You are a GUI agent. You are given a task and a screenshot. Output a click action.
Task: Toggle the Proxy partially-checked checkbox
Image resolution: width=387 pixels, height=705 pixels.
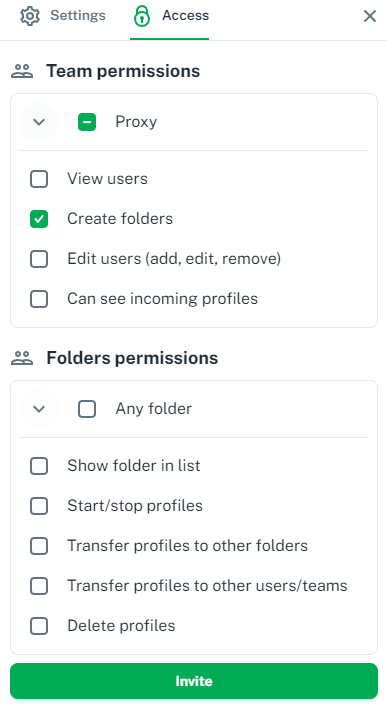[87, 122]
